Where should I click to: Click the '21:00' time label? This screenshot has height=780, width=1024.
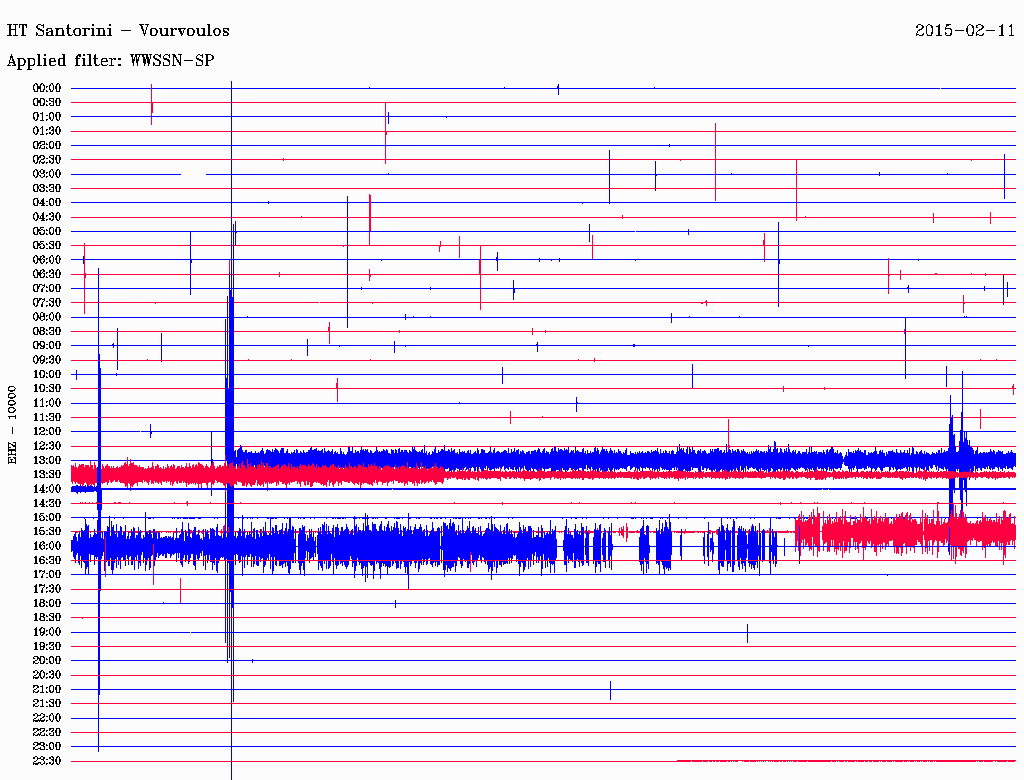coord(47,689)
